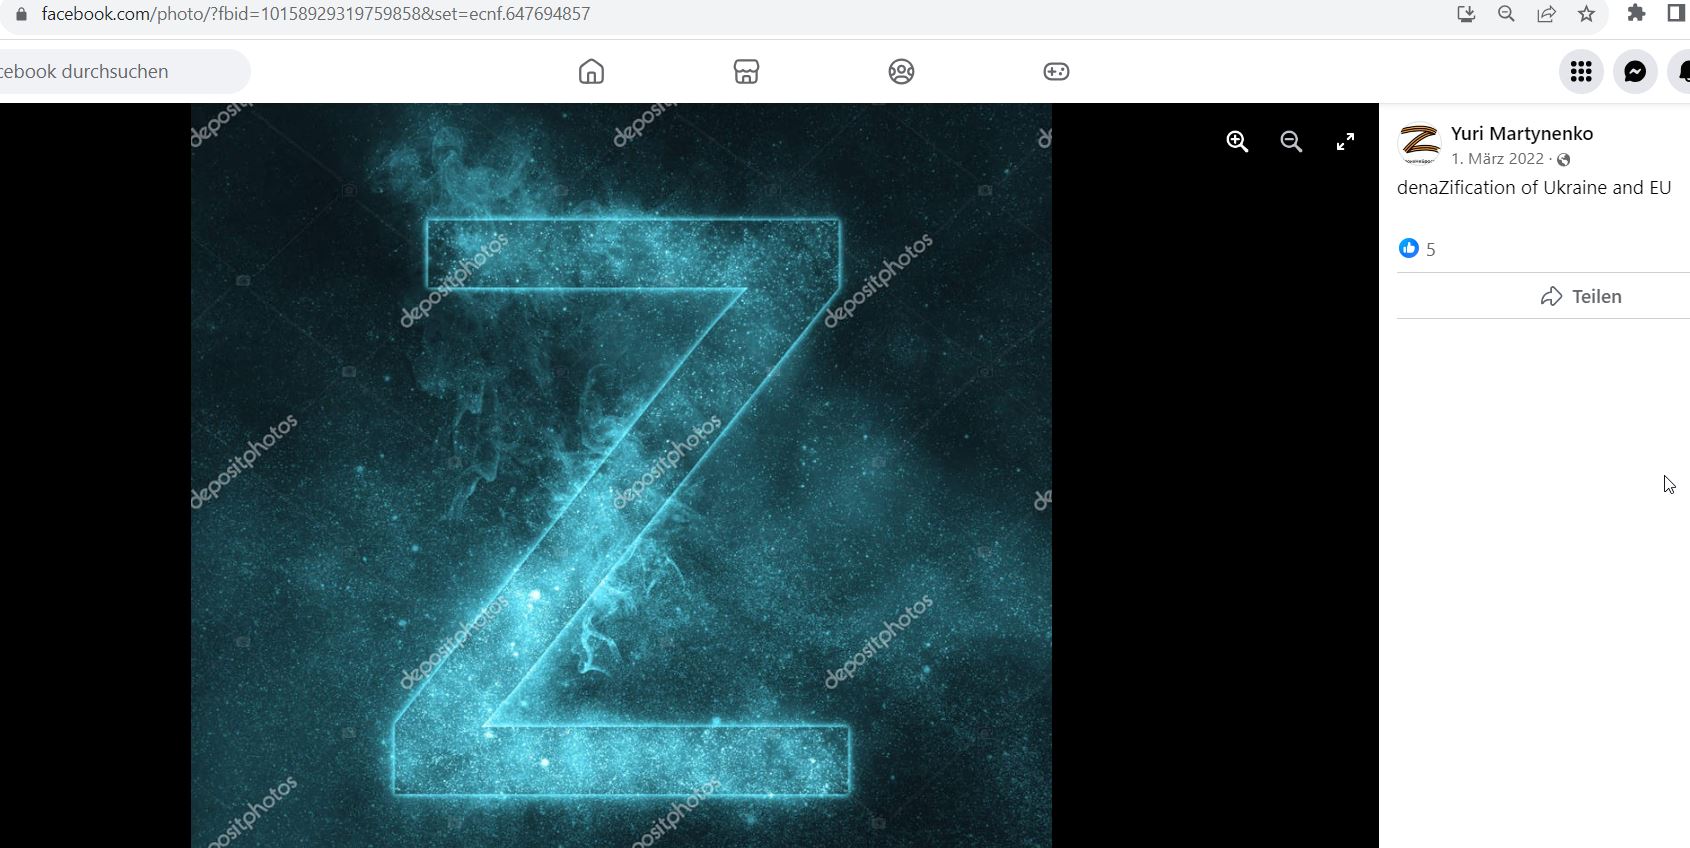The height and width of the screenshot is (848, 1690).
Task: Click the browser zoom magnifier icon
Action: click(1506, 14)
